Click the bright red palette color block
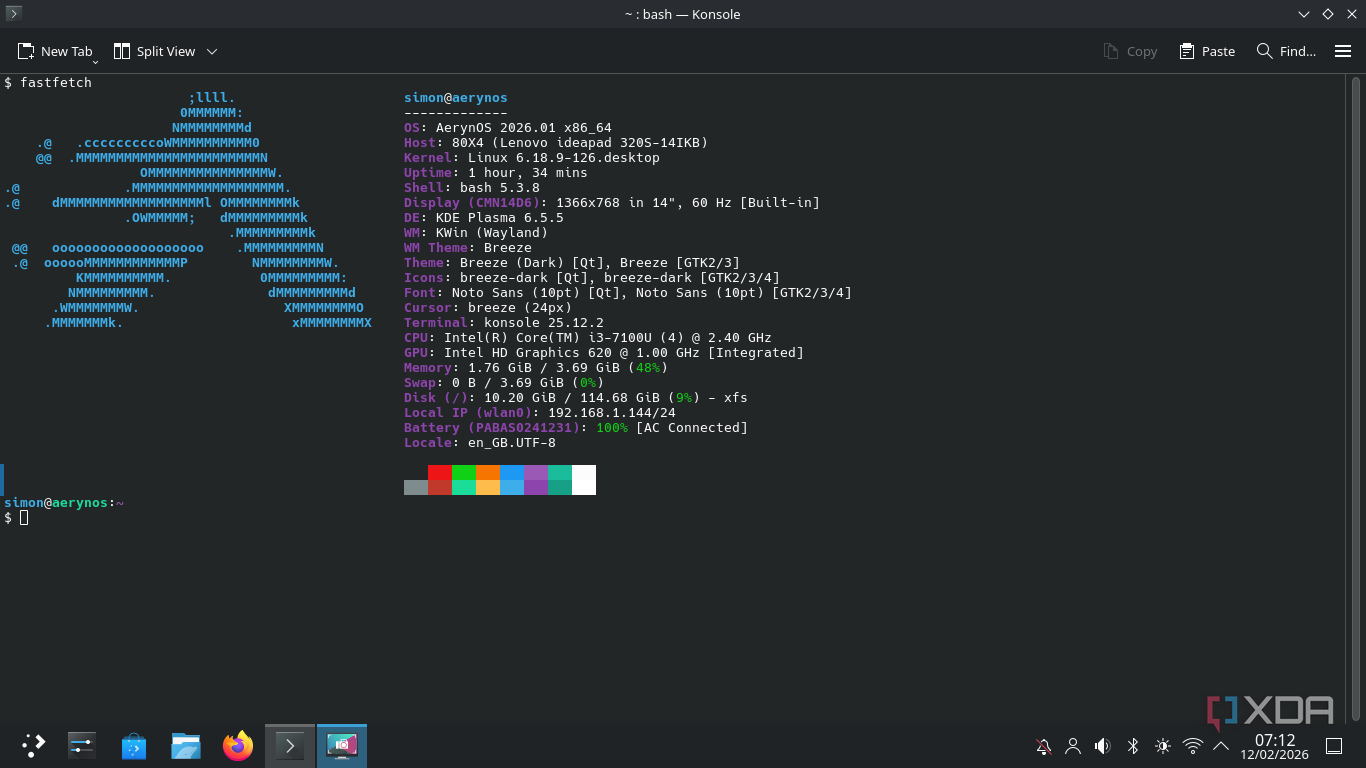This screenshot has height=768, width=1366. [x=439, y=472]
